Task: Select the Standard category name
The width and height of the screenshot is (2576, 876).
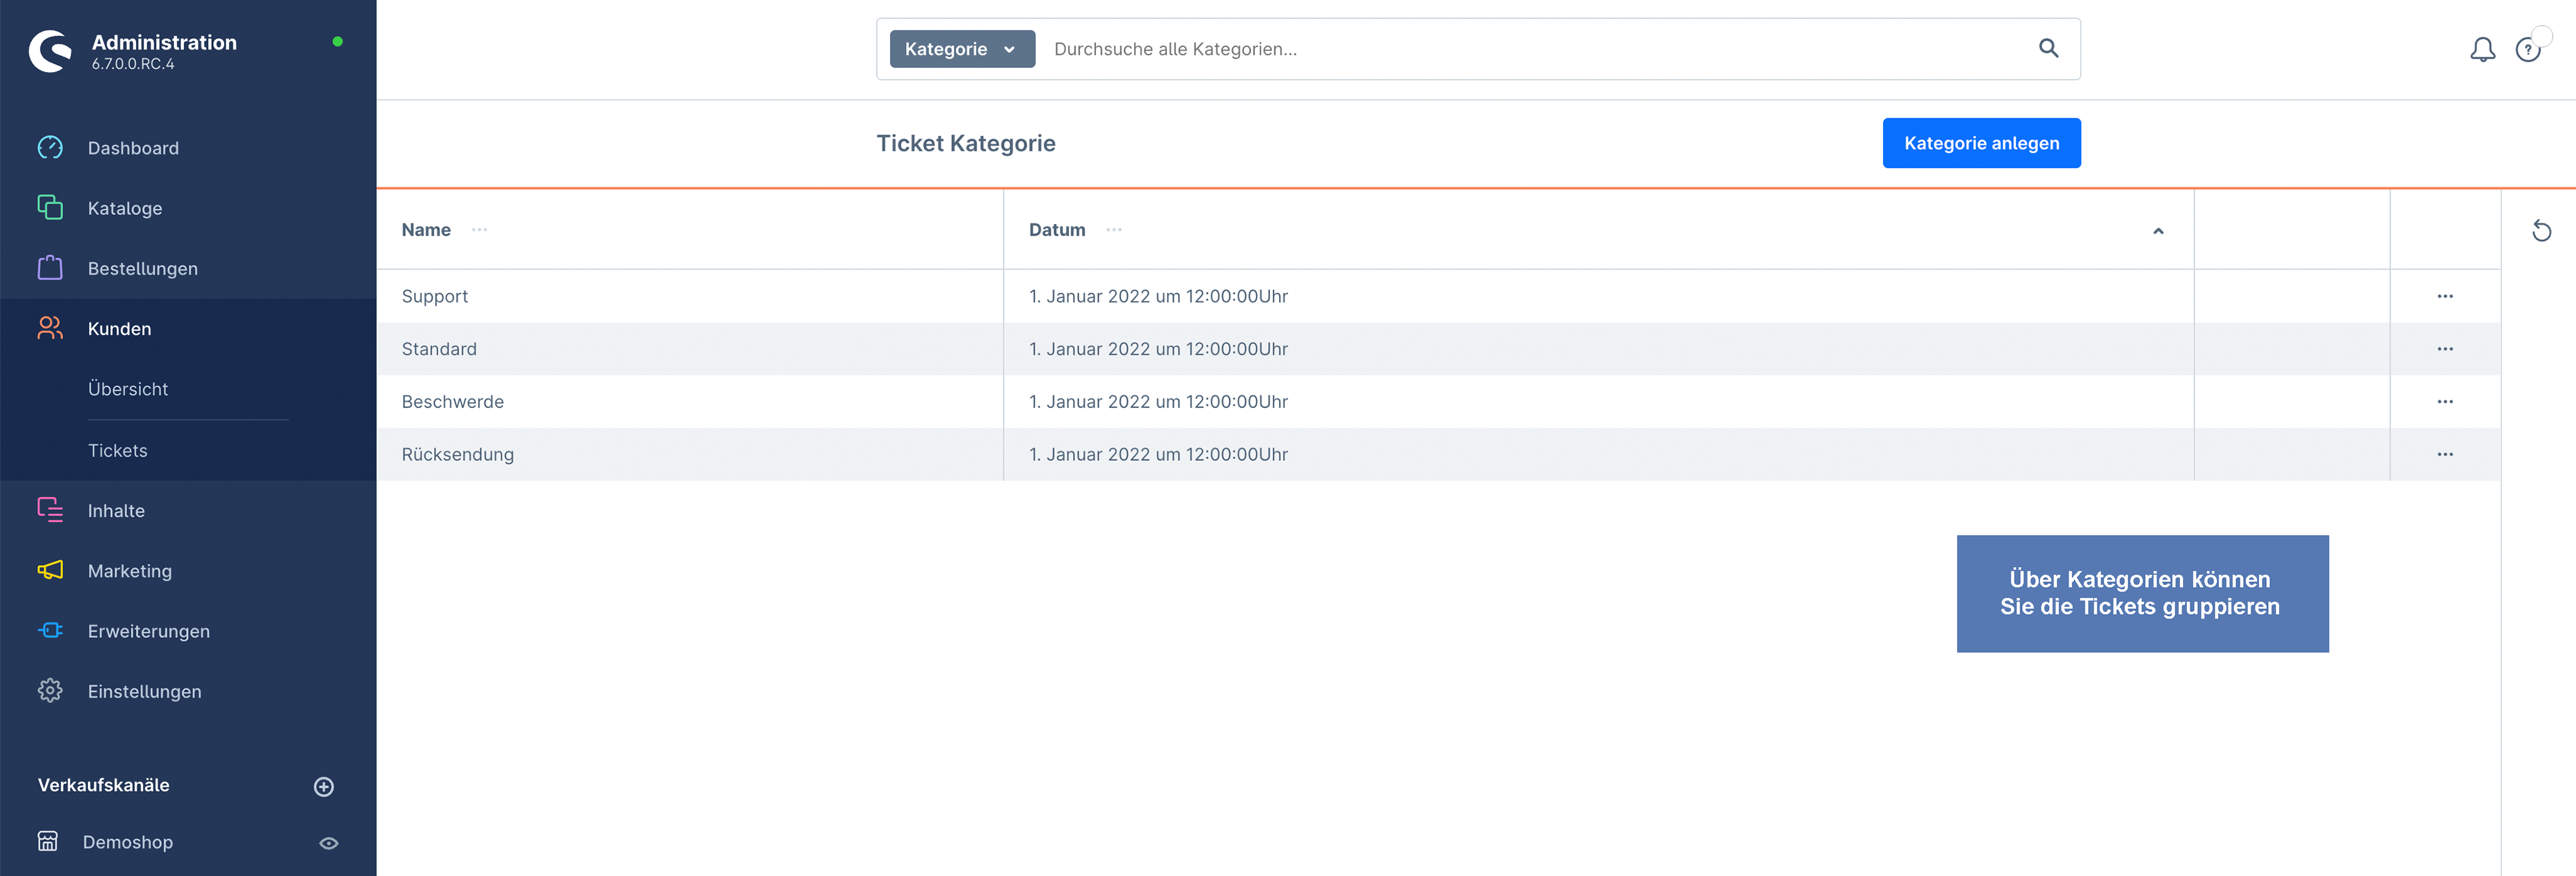Action: (x=439, y=349)
